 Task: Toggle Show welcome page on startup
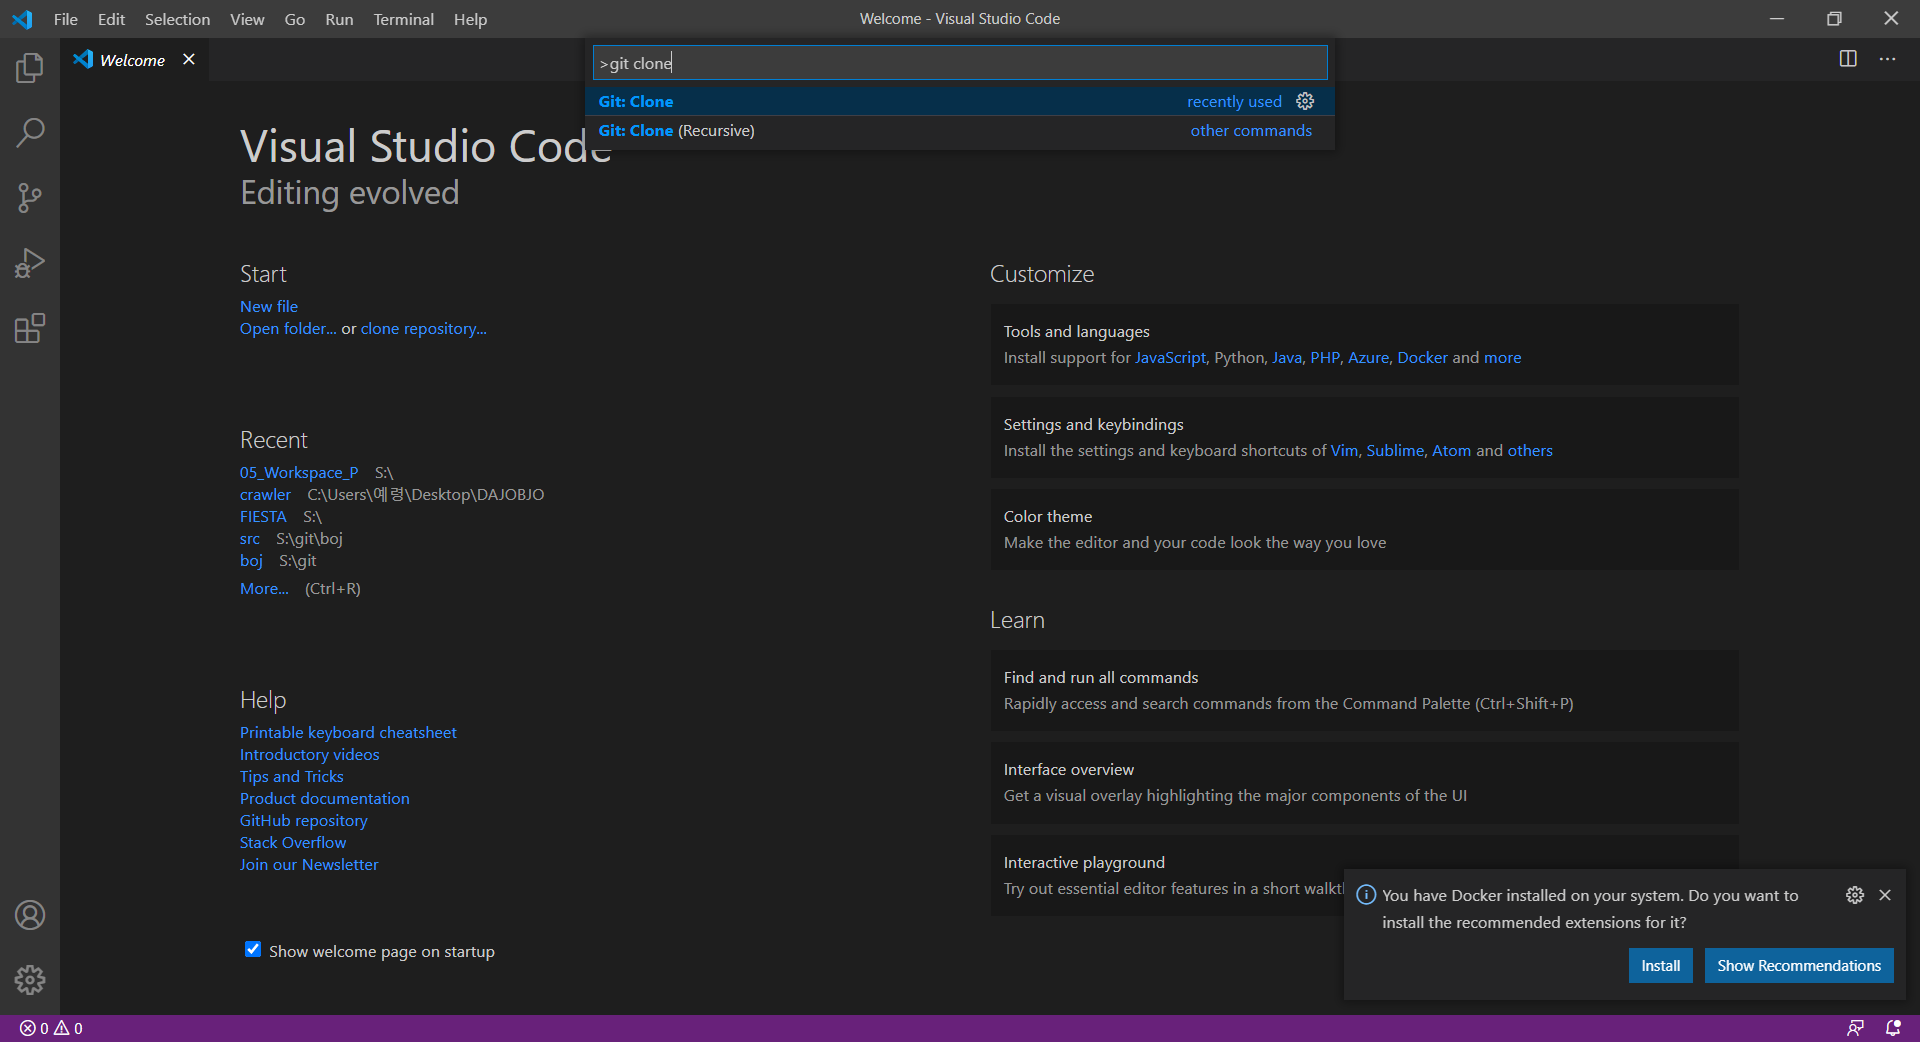[253, 949]
